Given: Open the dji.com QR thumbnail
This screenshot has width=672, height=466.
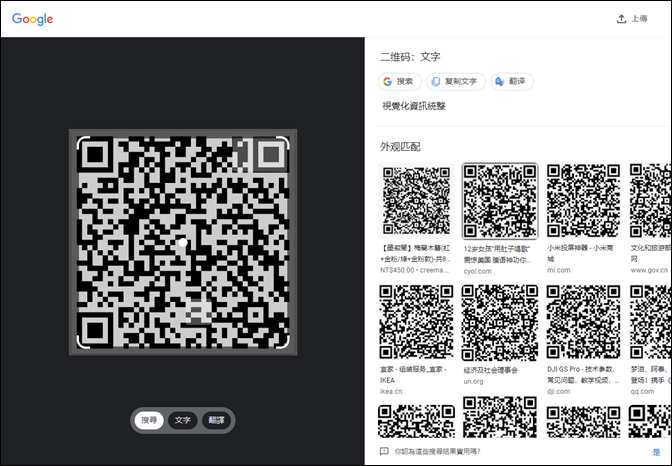Looking at the screenshot, I should pos(583,322).
